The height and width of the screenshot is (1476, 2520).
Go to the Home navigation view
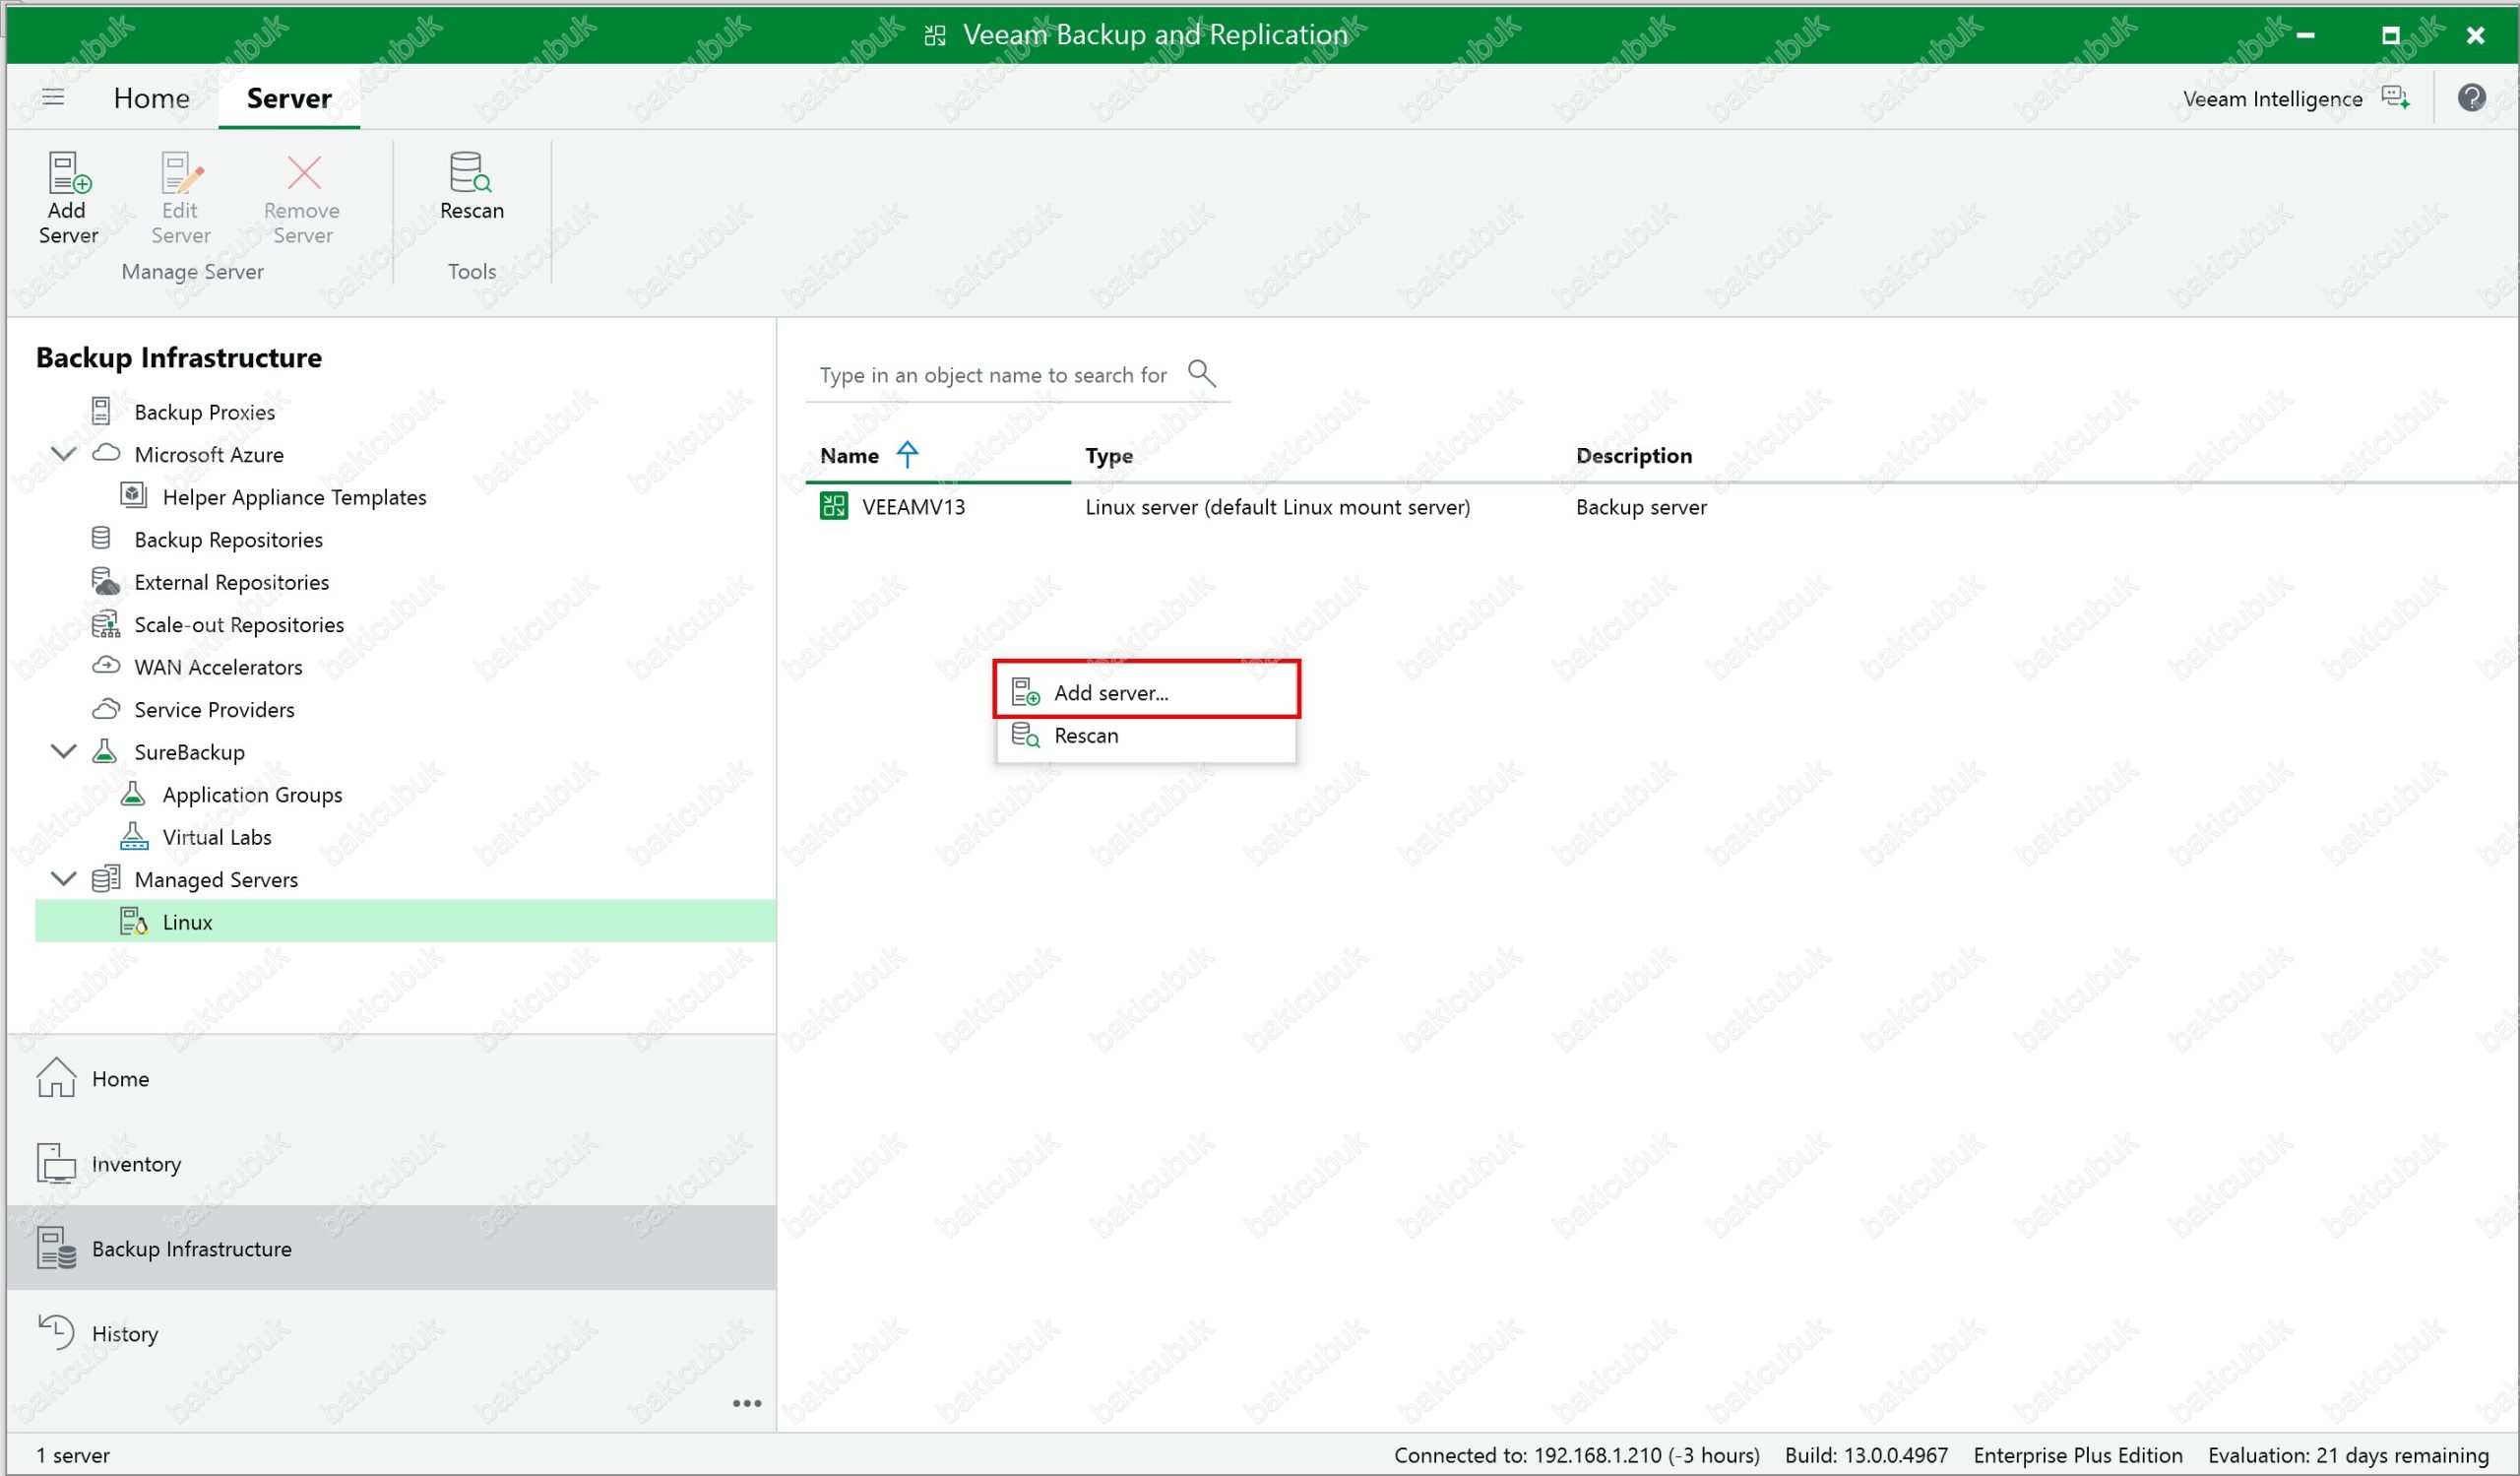tap(391, 1078)
